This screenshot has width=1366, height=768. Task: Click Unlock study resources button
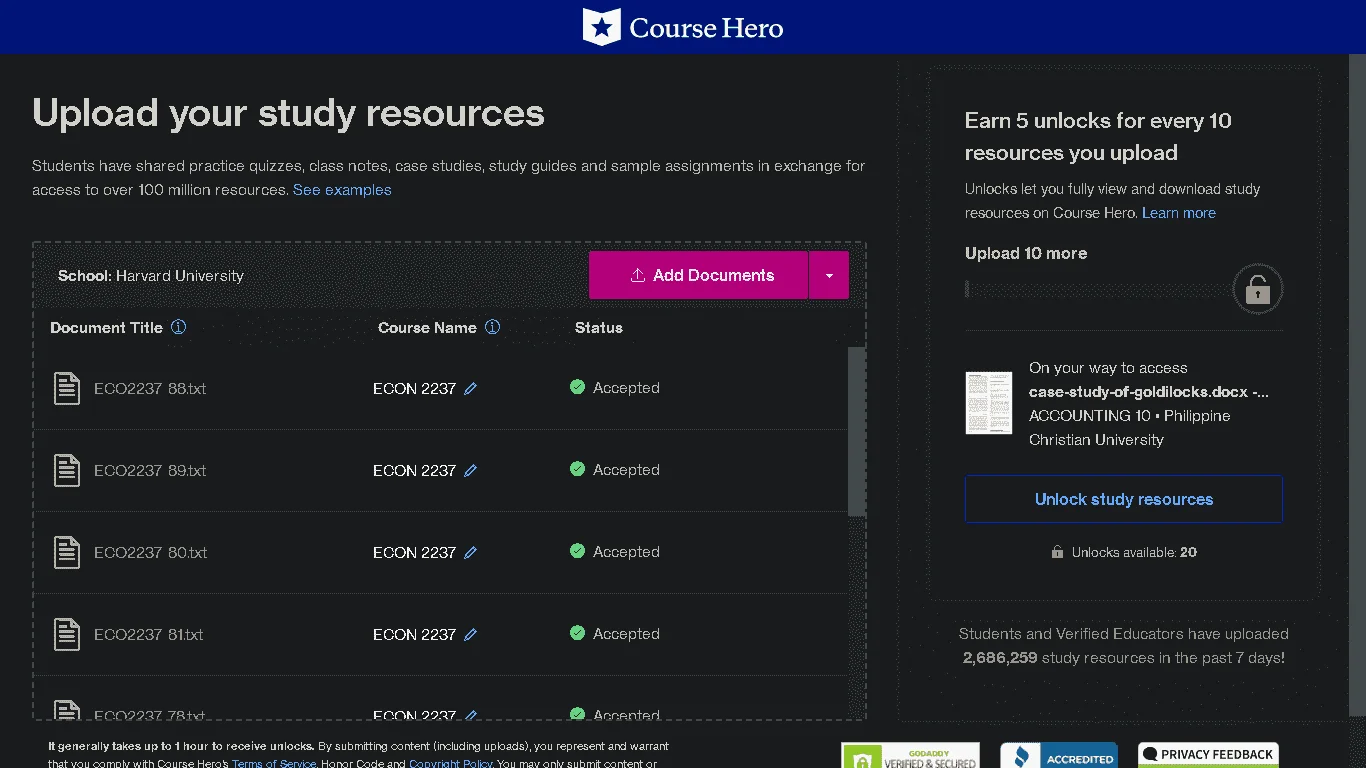pos(1124,499)
